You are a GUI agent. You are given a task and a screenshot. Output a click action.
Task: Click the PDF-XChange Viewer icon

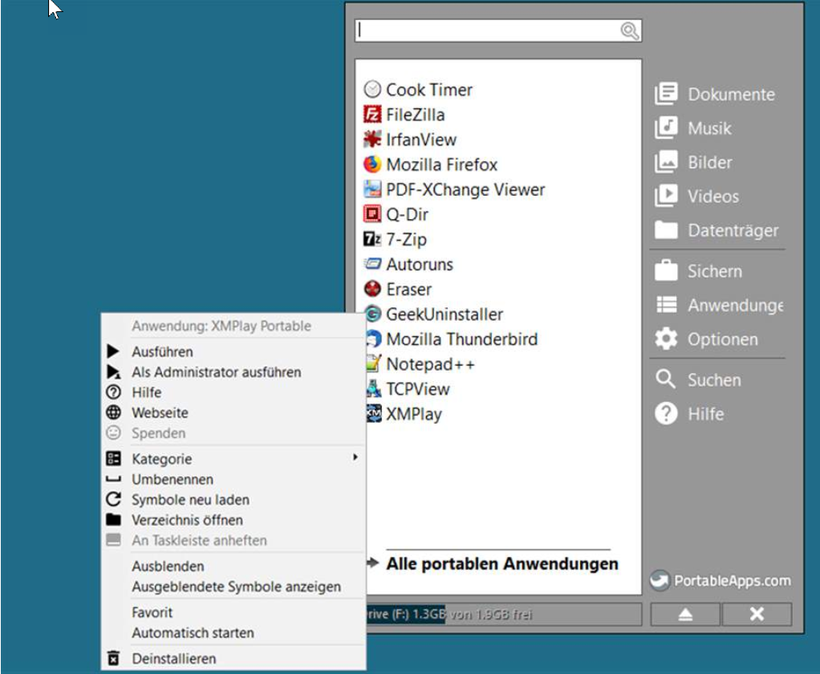click(x=372, y=189)
